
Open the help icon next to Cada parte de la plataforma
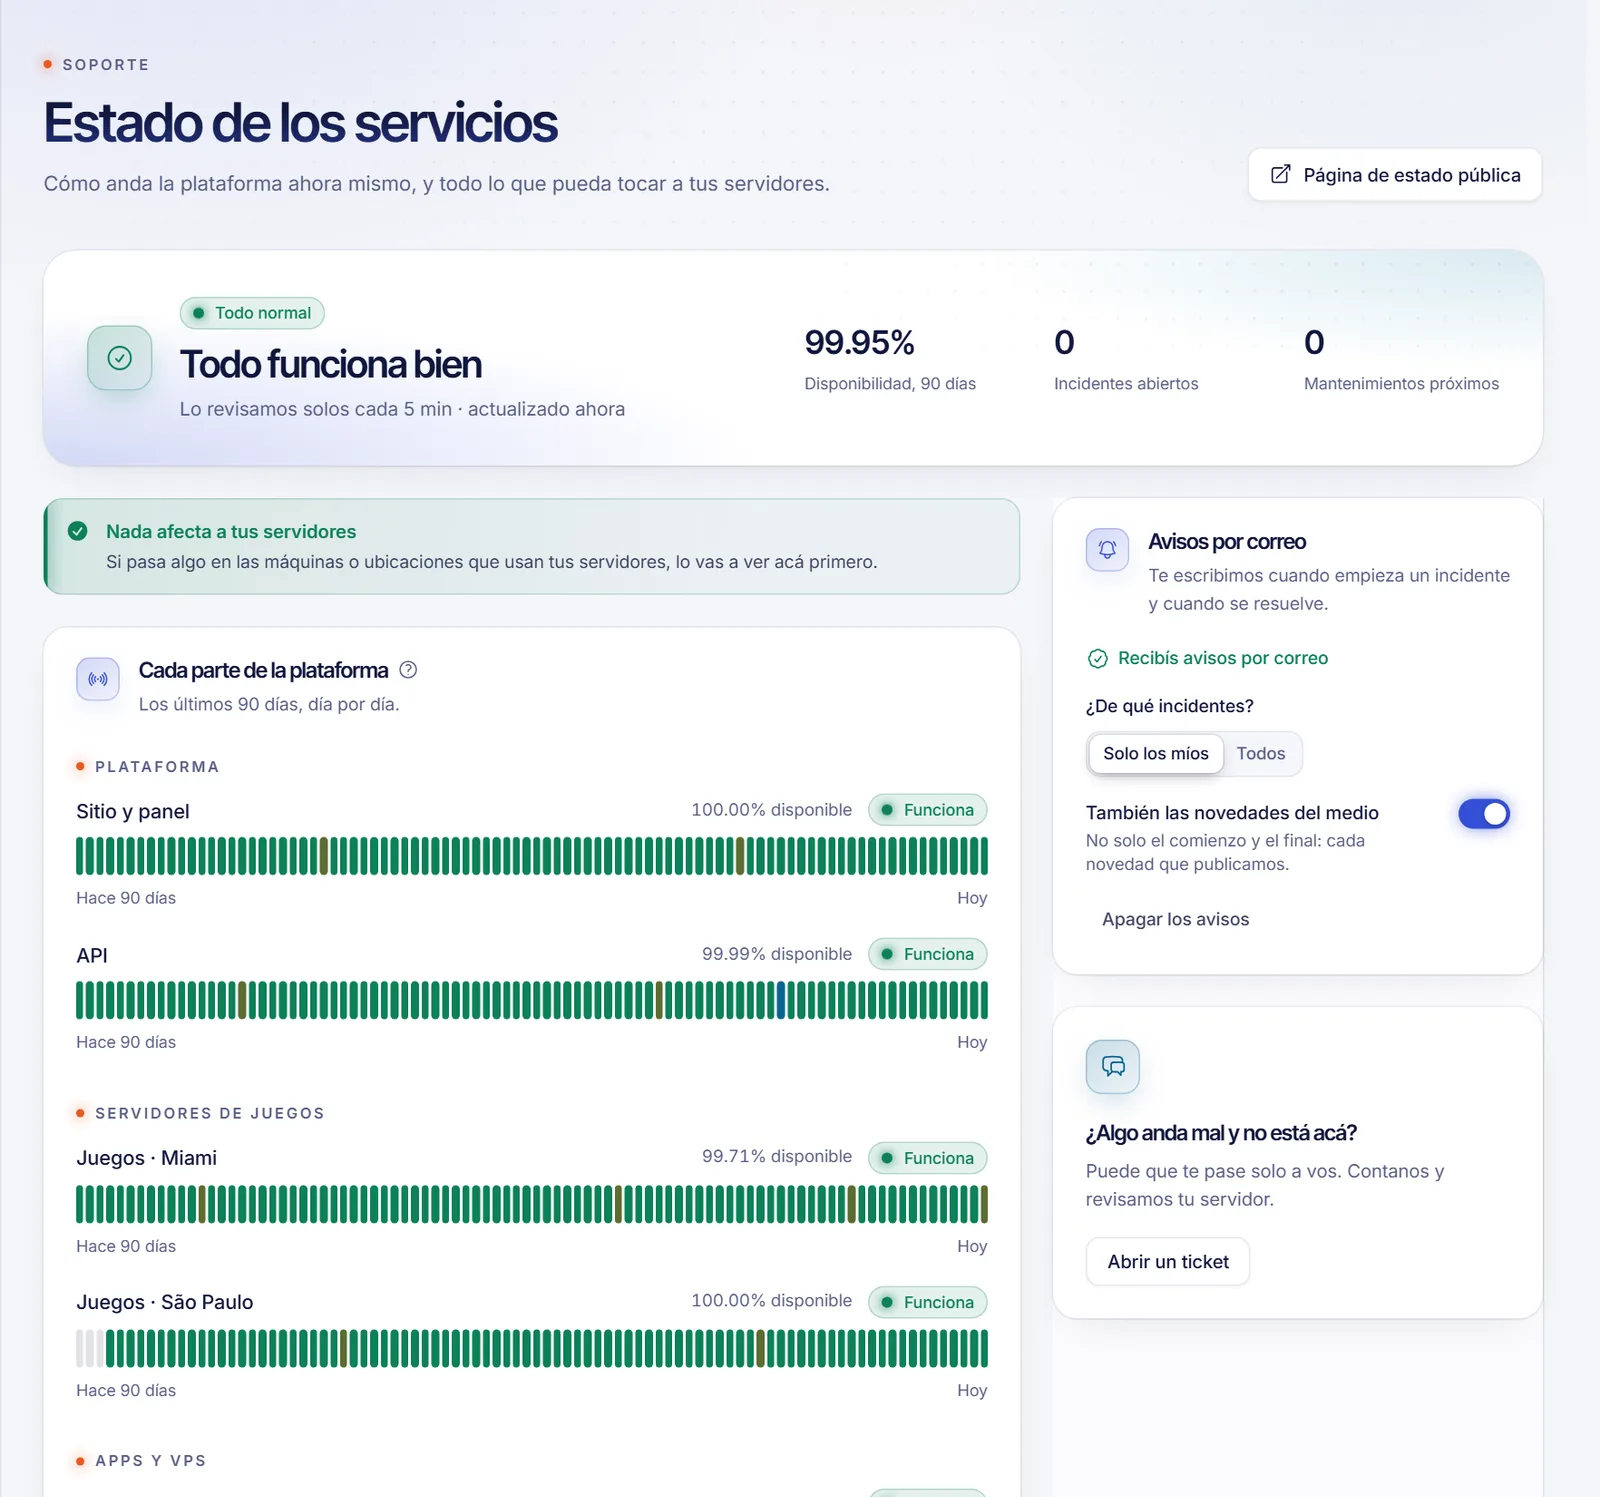tap(408, 670)
